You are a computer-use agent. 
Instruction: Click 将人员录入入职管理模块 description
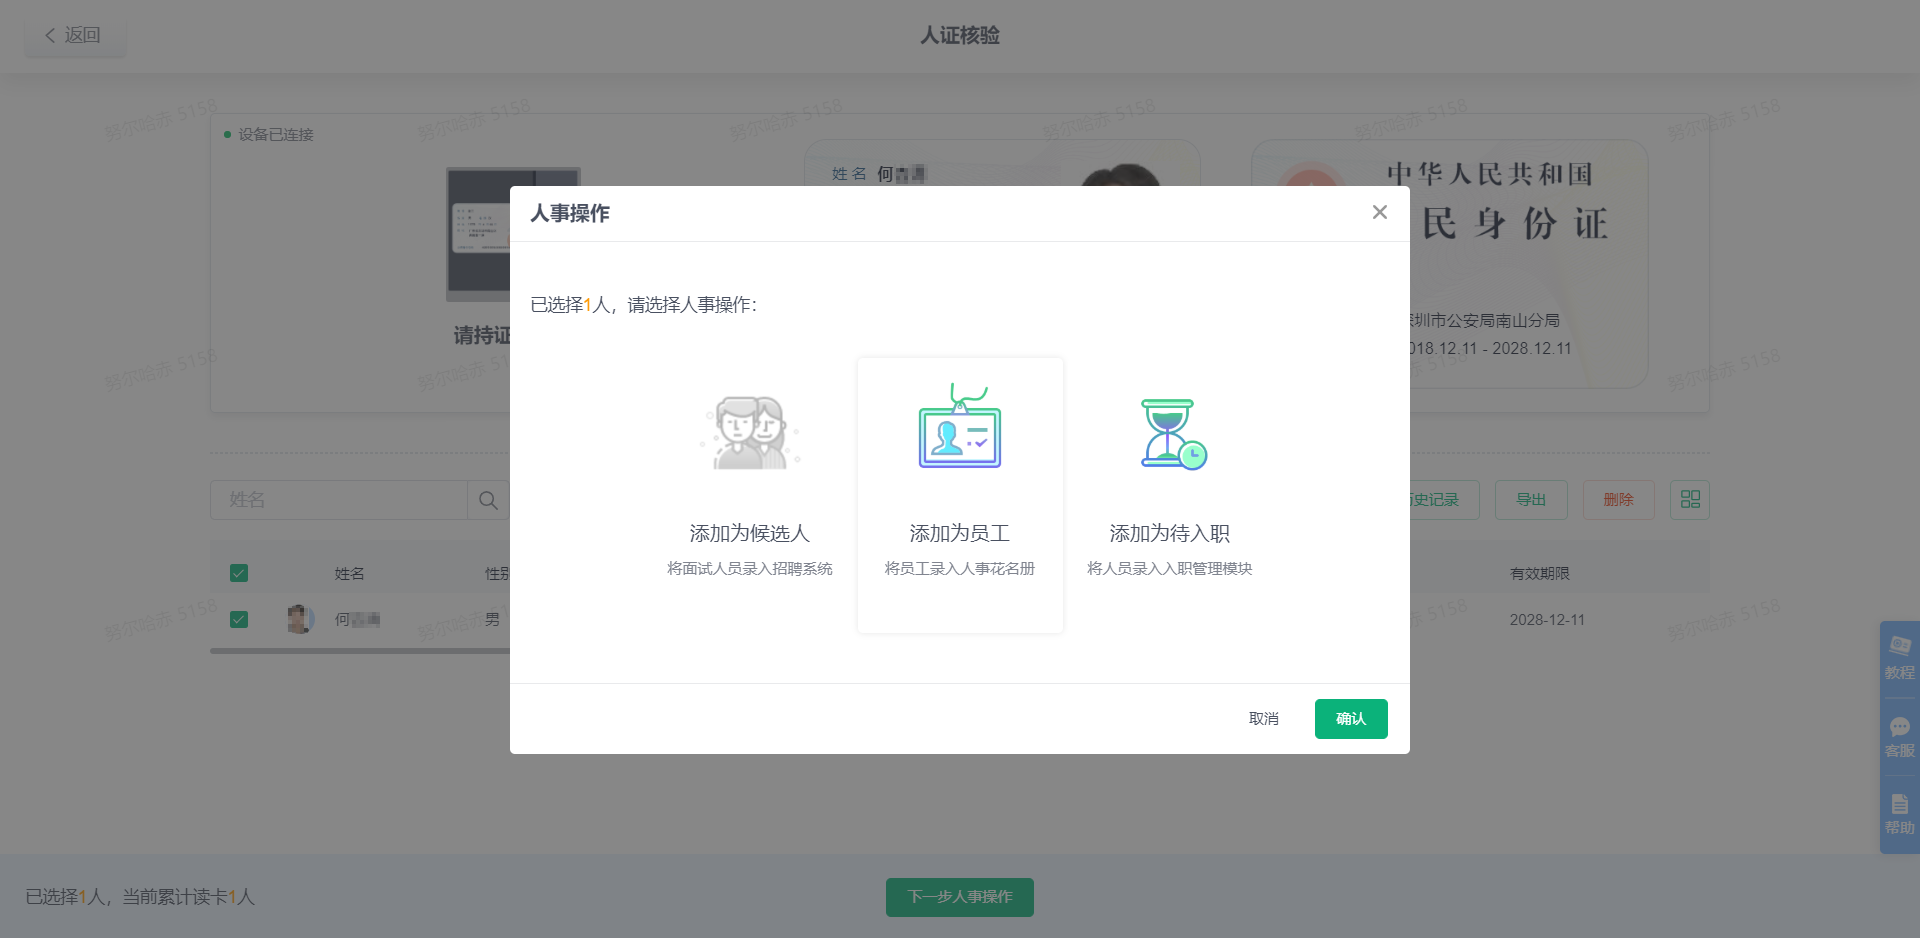(x=1170, y=568)
